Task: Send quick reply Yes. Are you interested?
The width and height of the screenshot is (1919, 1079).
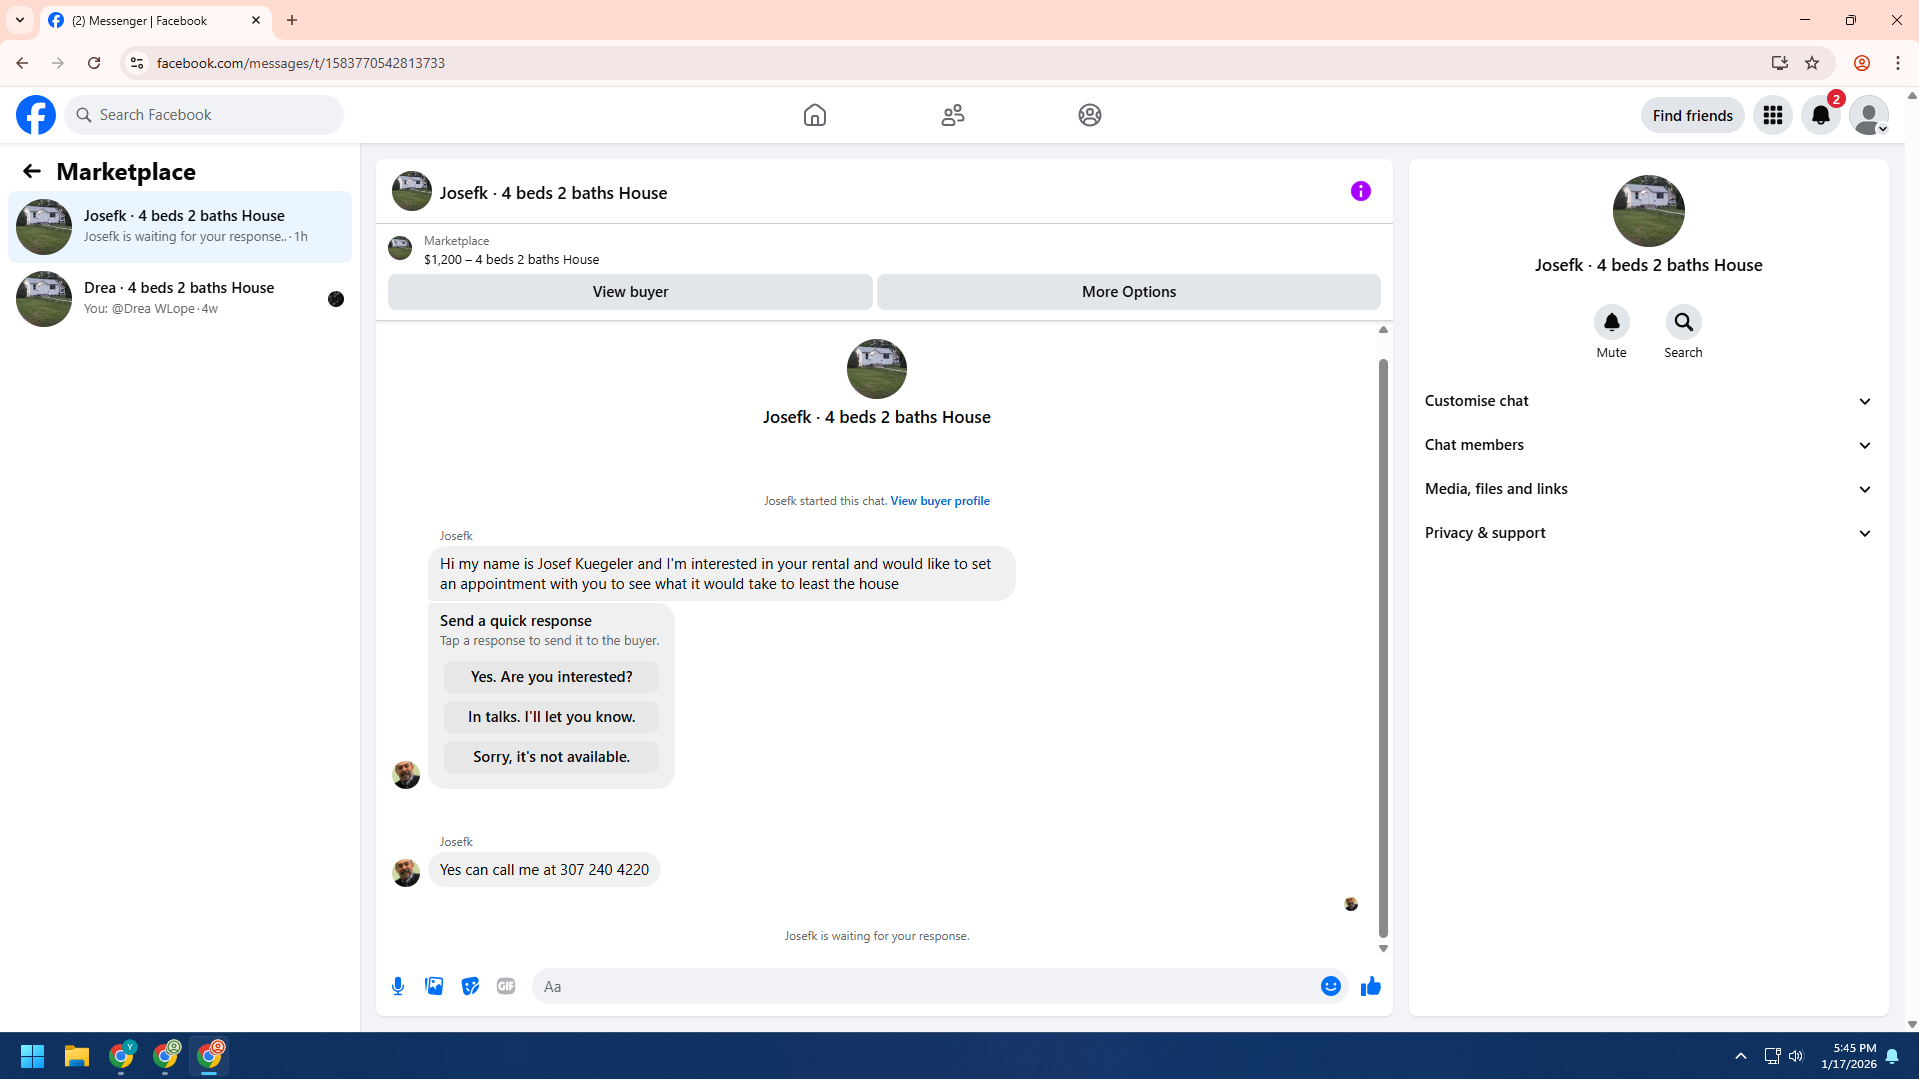Action: click(551, 677)
